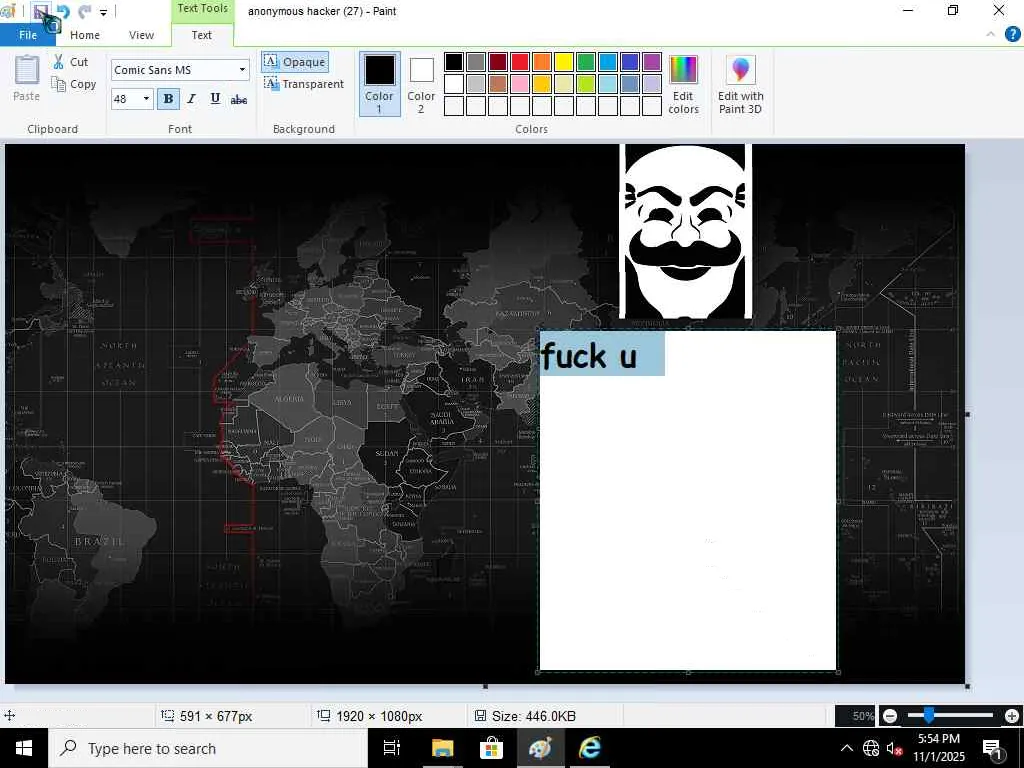This screenshot has width=1024, height=768.
Task: Open Paint help question mark icon
Action: pyautogui.click(x=1012, y=34)
